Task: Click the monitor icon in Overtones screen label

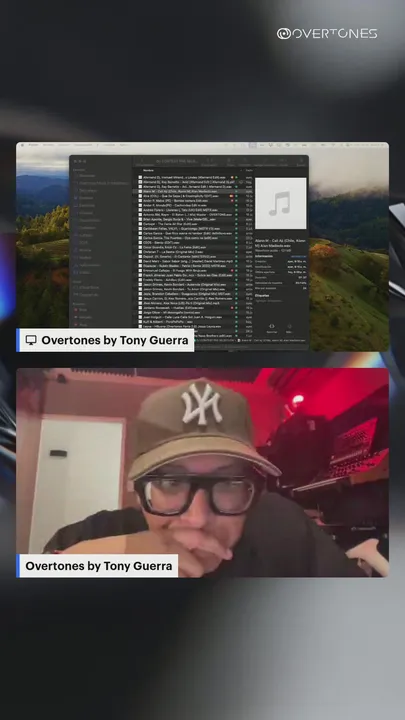Action: 31,340
